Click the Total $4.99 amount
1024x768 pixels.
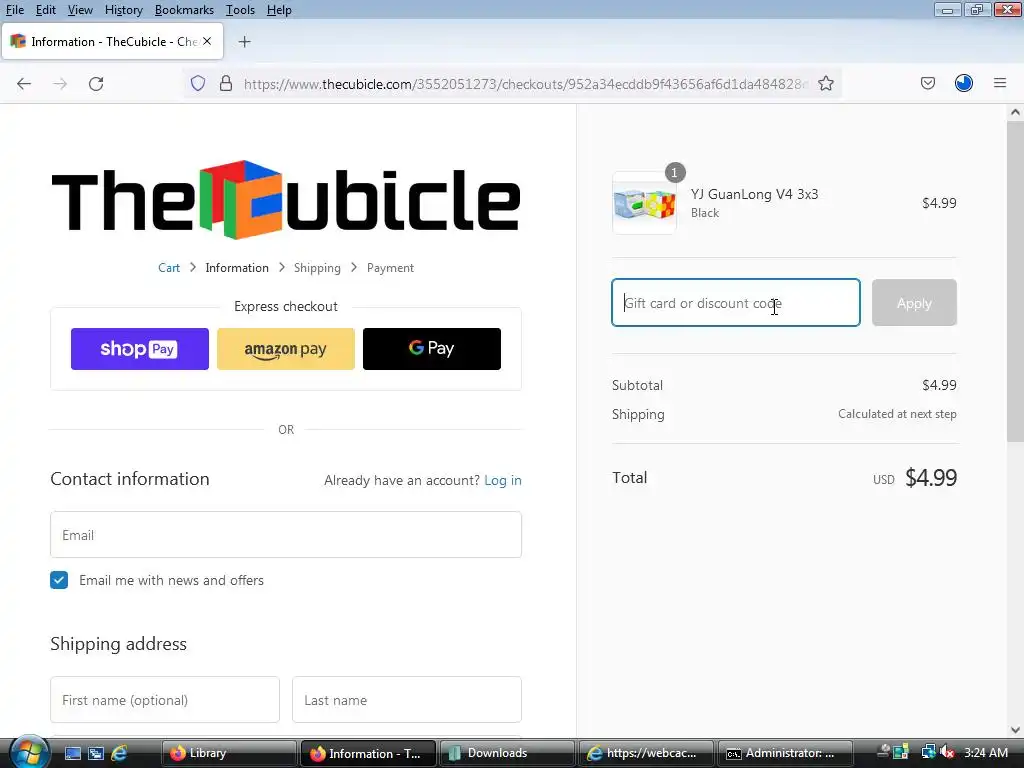(x=931, y=478)
